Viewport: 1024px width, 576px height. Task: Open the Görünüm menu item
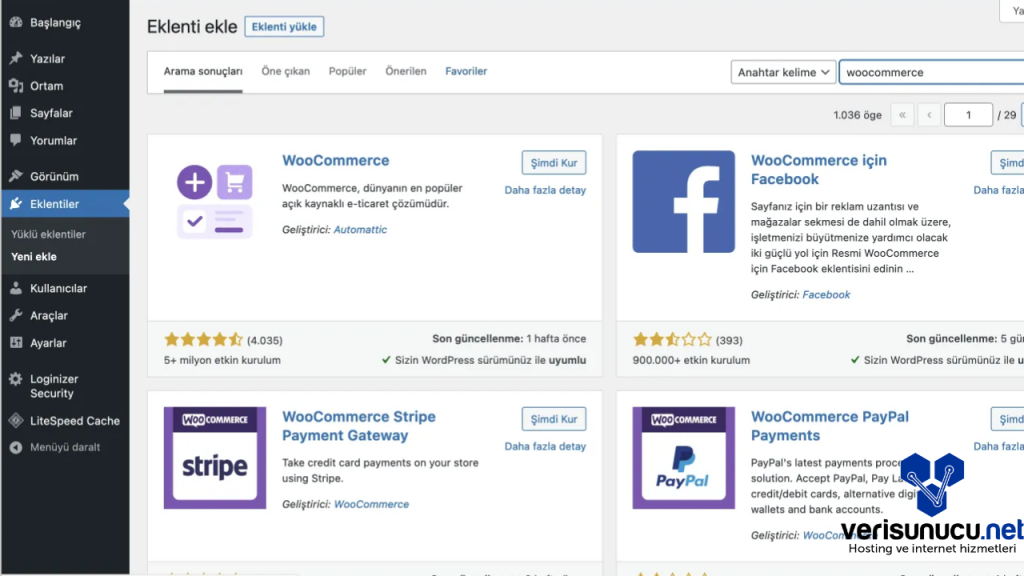pos(65,176)
